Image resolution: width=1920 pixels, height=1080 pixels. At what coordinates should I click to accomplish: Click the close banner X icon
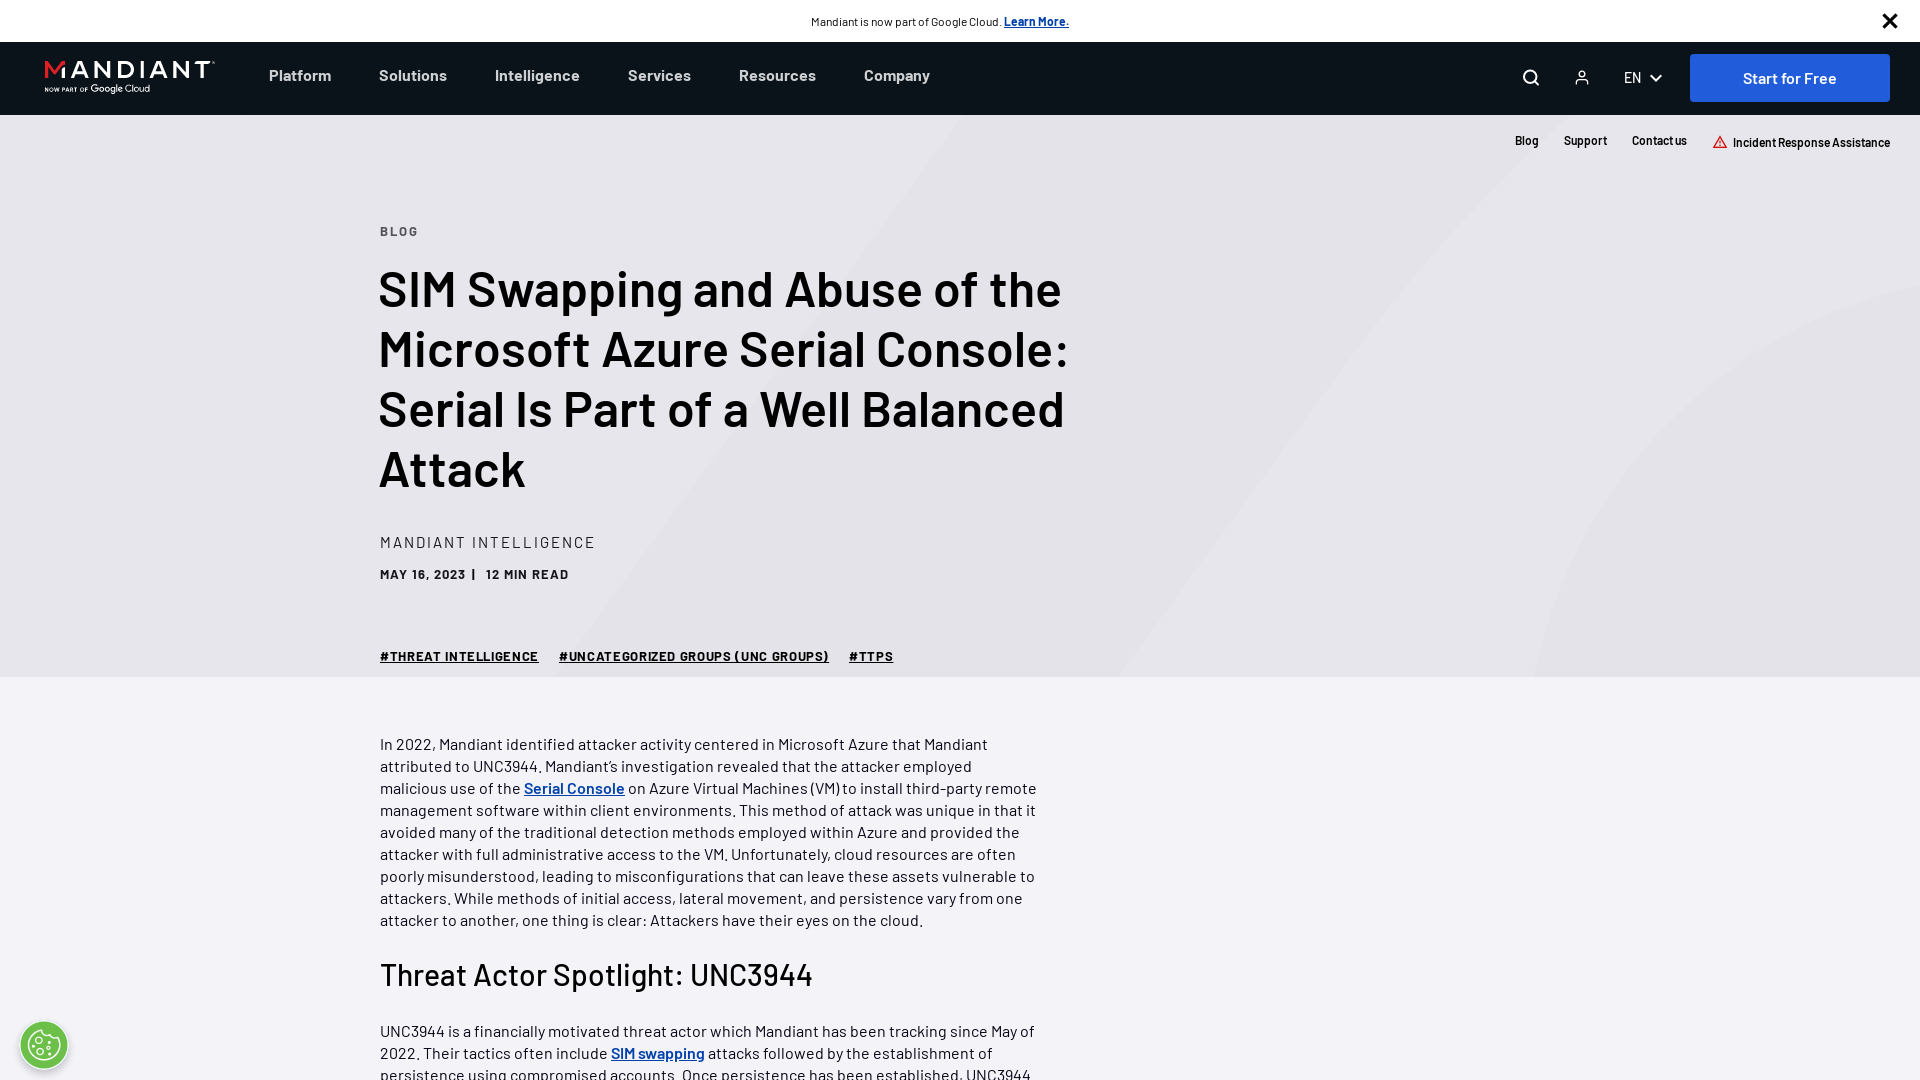pos(1890,21)
